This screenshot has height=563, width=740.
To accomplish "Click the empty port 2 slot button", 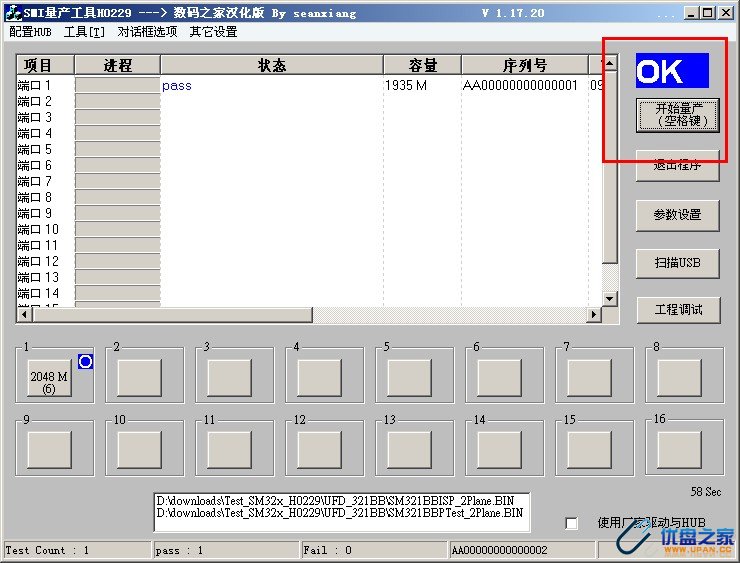I will point(139,377).
